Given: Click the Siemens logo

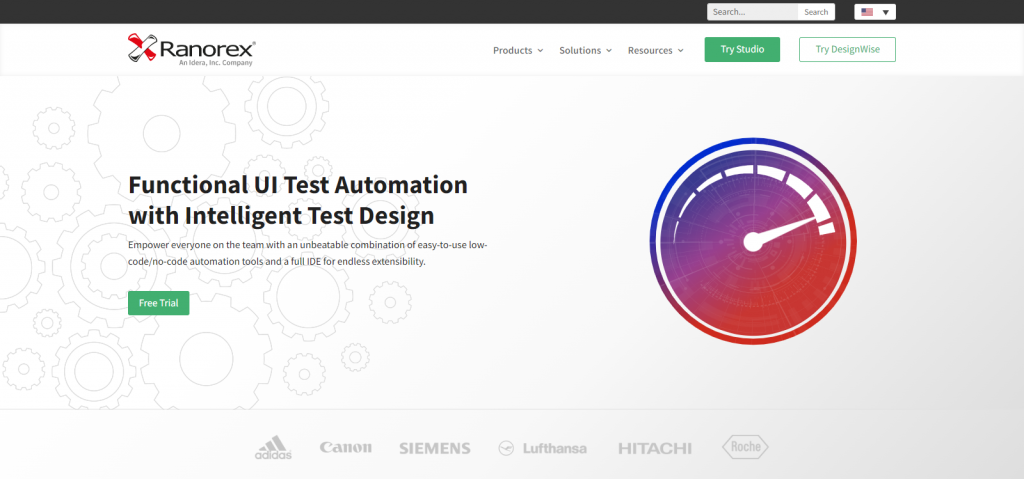Looking at the screenshot, I should pyautogui.click(x=435, y=448).
